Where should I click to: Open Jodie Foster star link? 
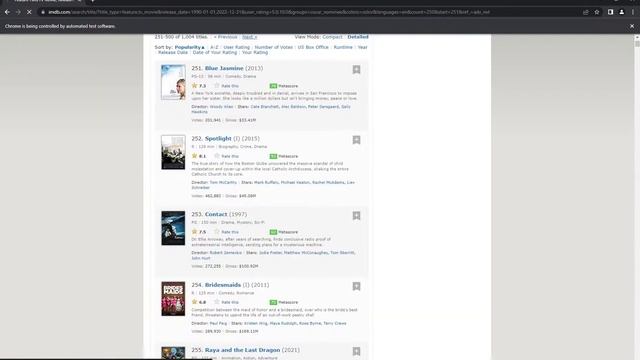(x=271, y=253)
